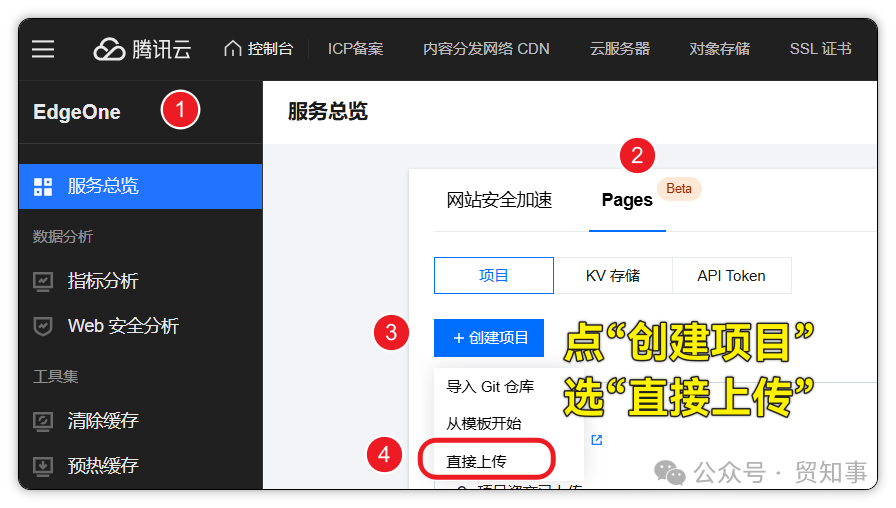Screen dimensions: 896x508
Task: Open ICP备案 in top navigation
Action: [x=355, y=49]
